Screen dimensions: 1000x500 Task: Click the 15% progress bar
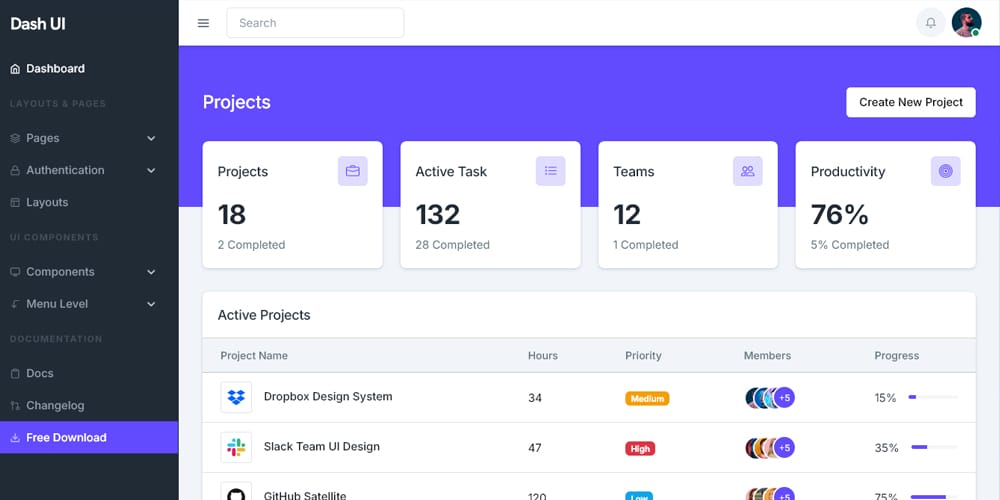point(932,397)
